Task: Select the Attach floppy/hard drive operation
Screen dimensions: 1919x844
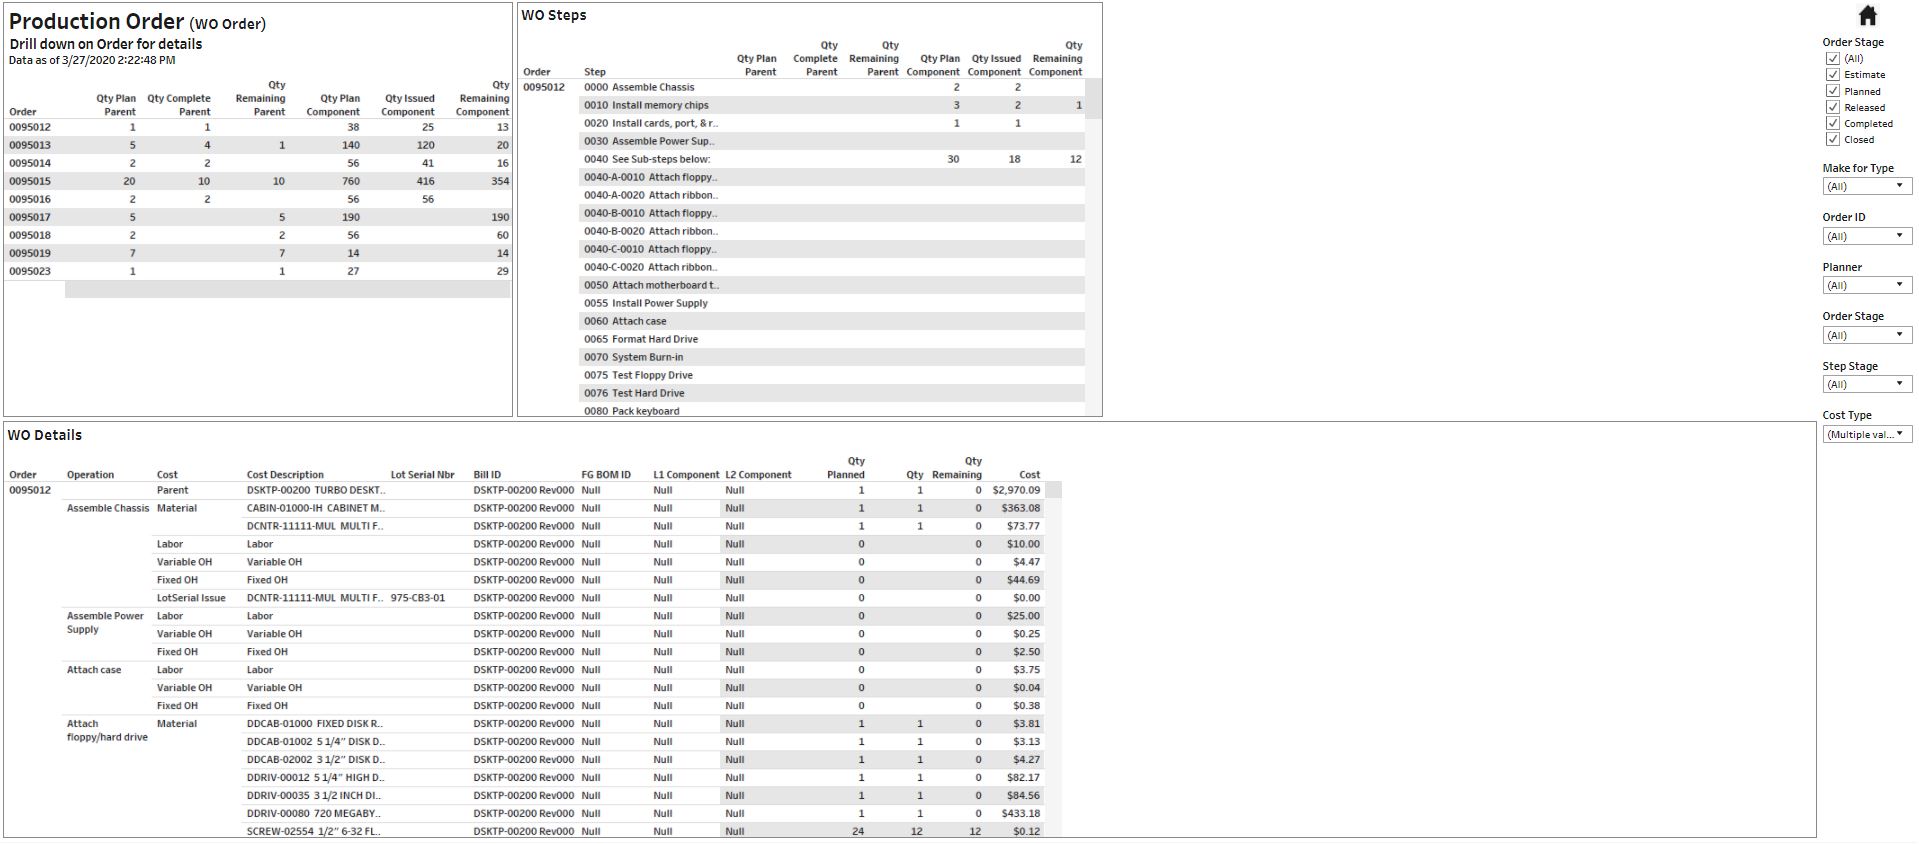Action: pos(107,730)
